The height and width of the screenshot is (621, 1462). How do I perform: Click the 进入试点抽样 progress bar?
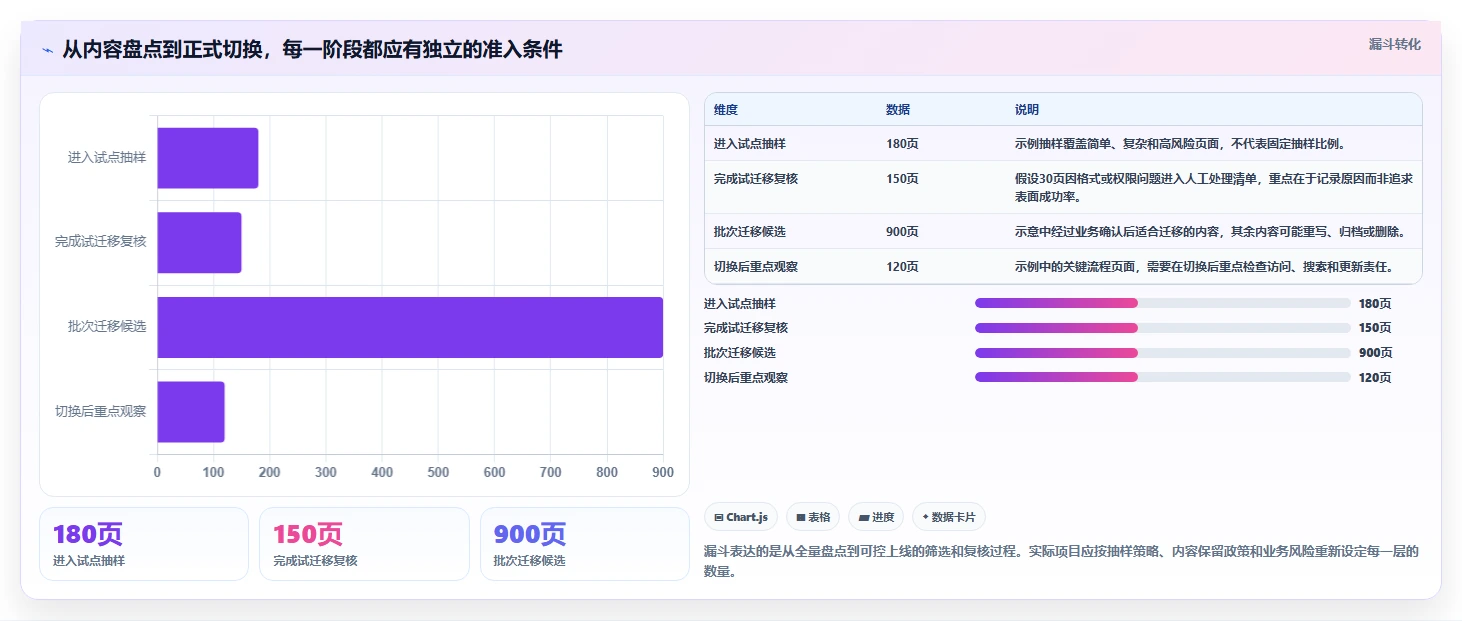click(1162, 303)
